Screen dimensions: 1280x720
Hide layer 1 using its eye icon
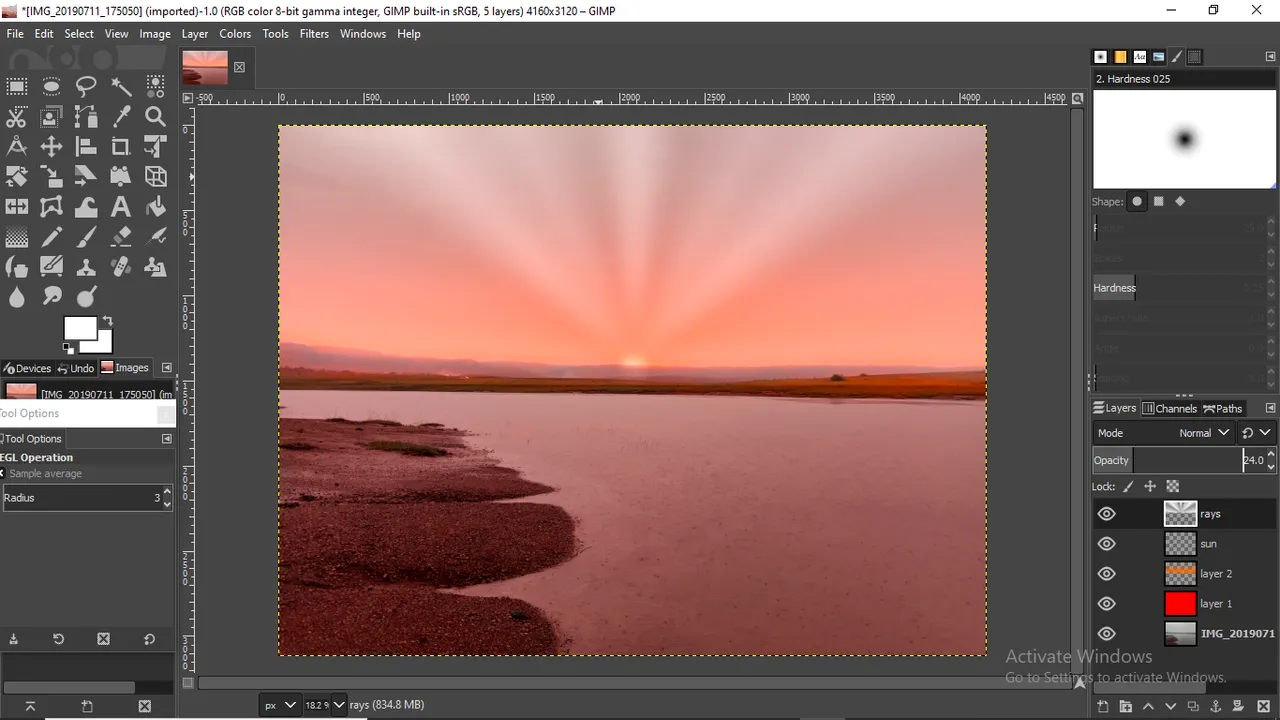tap(1106, 604)
